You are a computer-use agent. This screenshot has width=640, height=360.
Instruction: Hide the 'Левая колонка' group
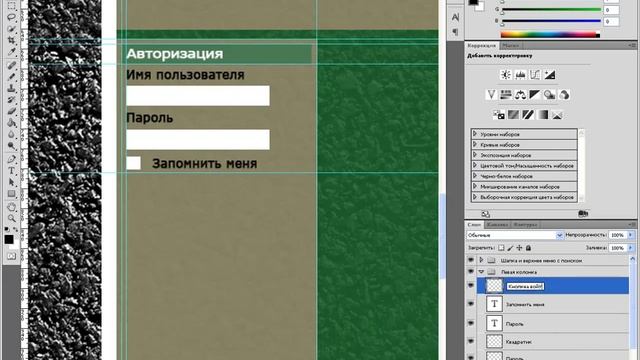(471, 271)
